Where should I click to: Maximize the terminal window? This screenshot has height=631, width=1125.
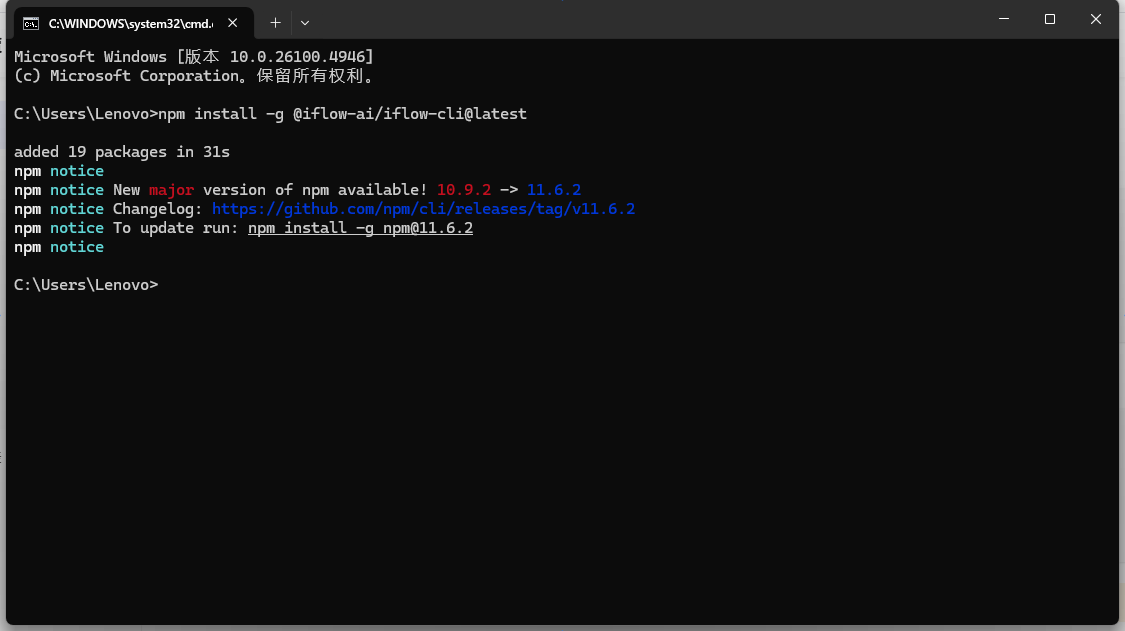coord(1049,19)
